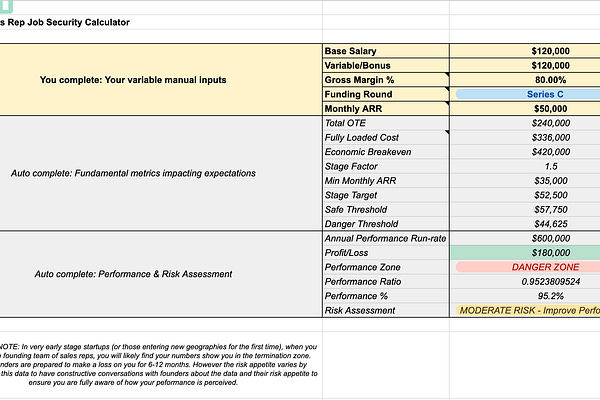Screen dimensions: 600x400
Task: Open the Funding Round Series C dropdown
Action: point(528,94)
